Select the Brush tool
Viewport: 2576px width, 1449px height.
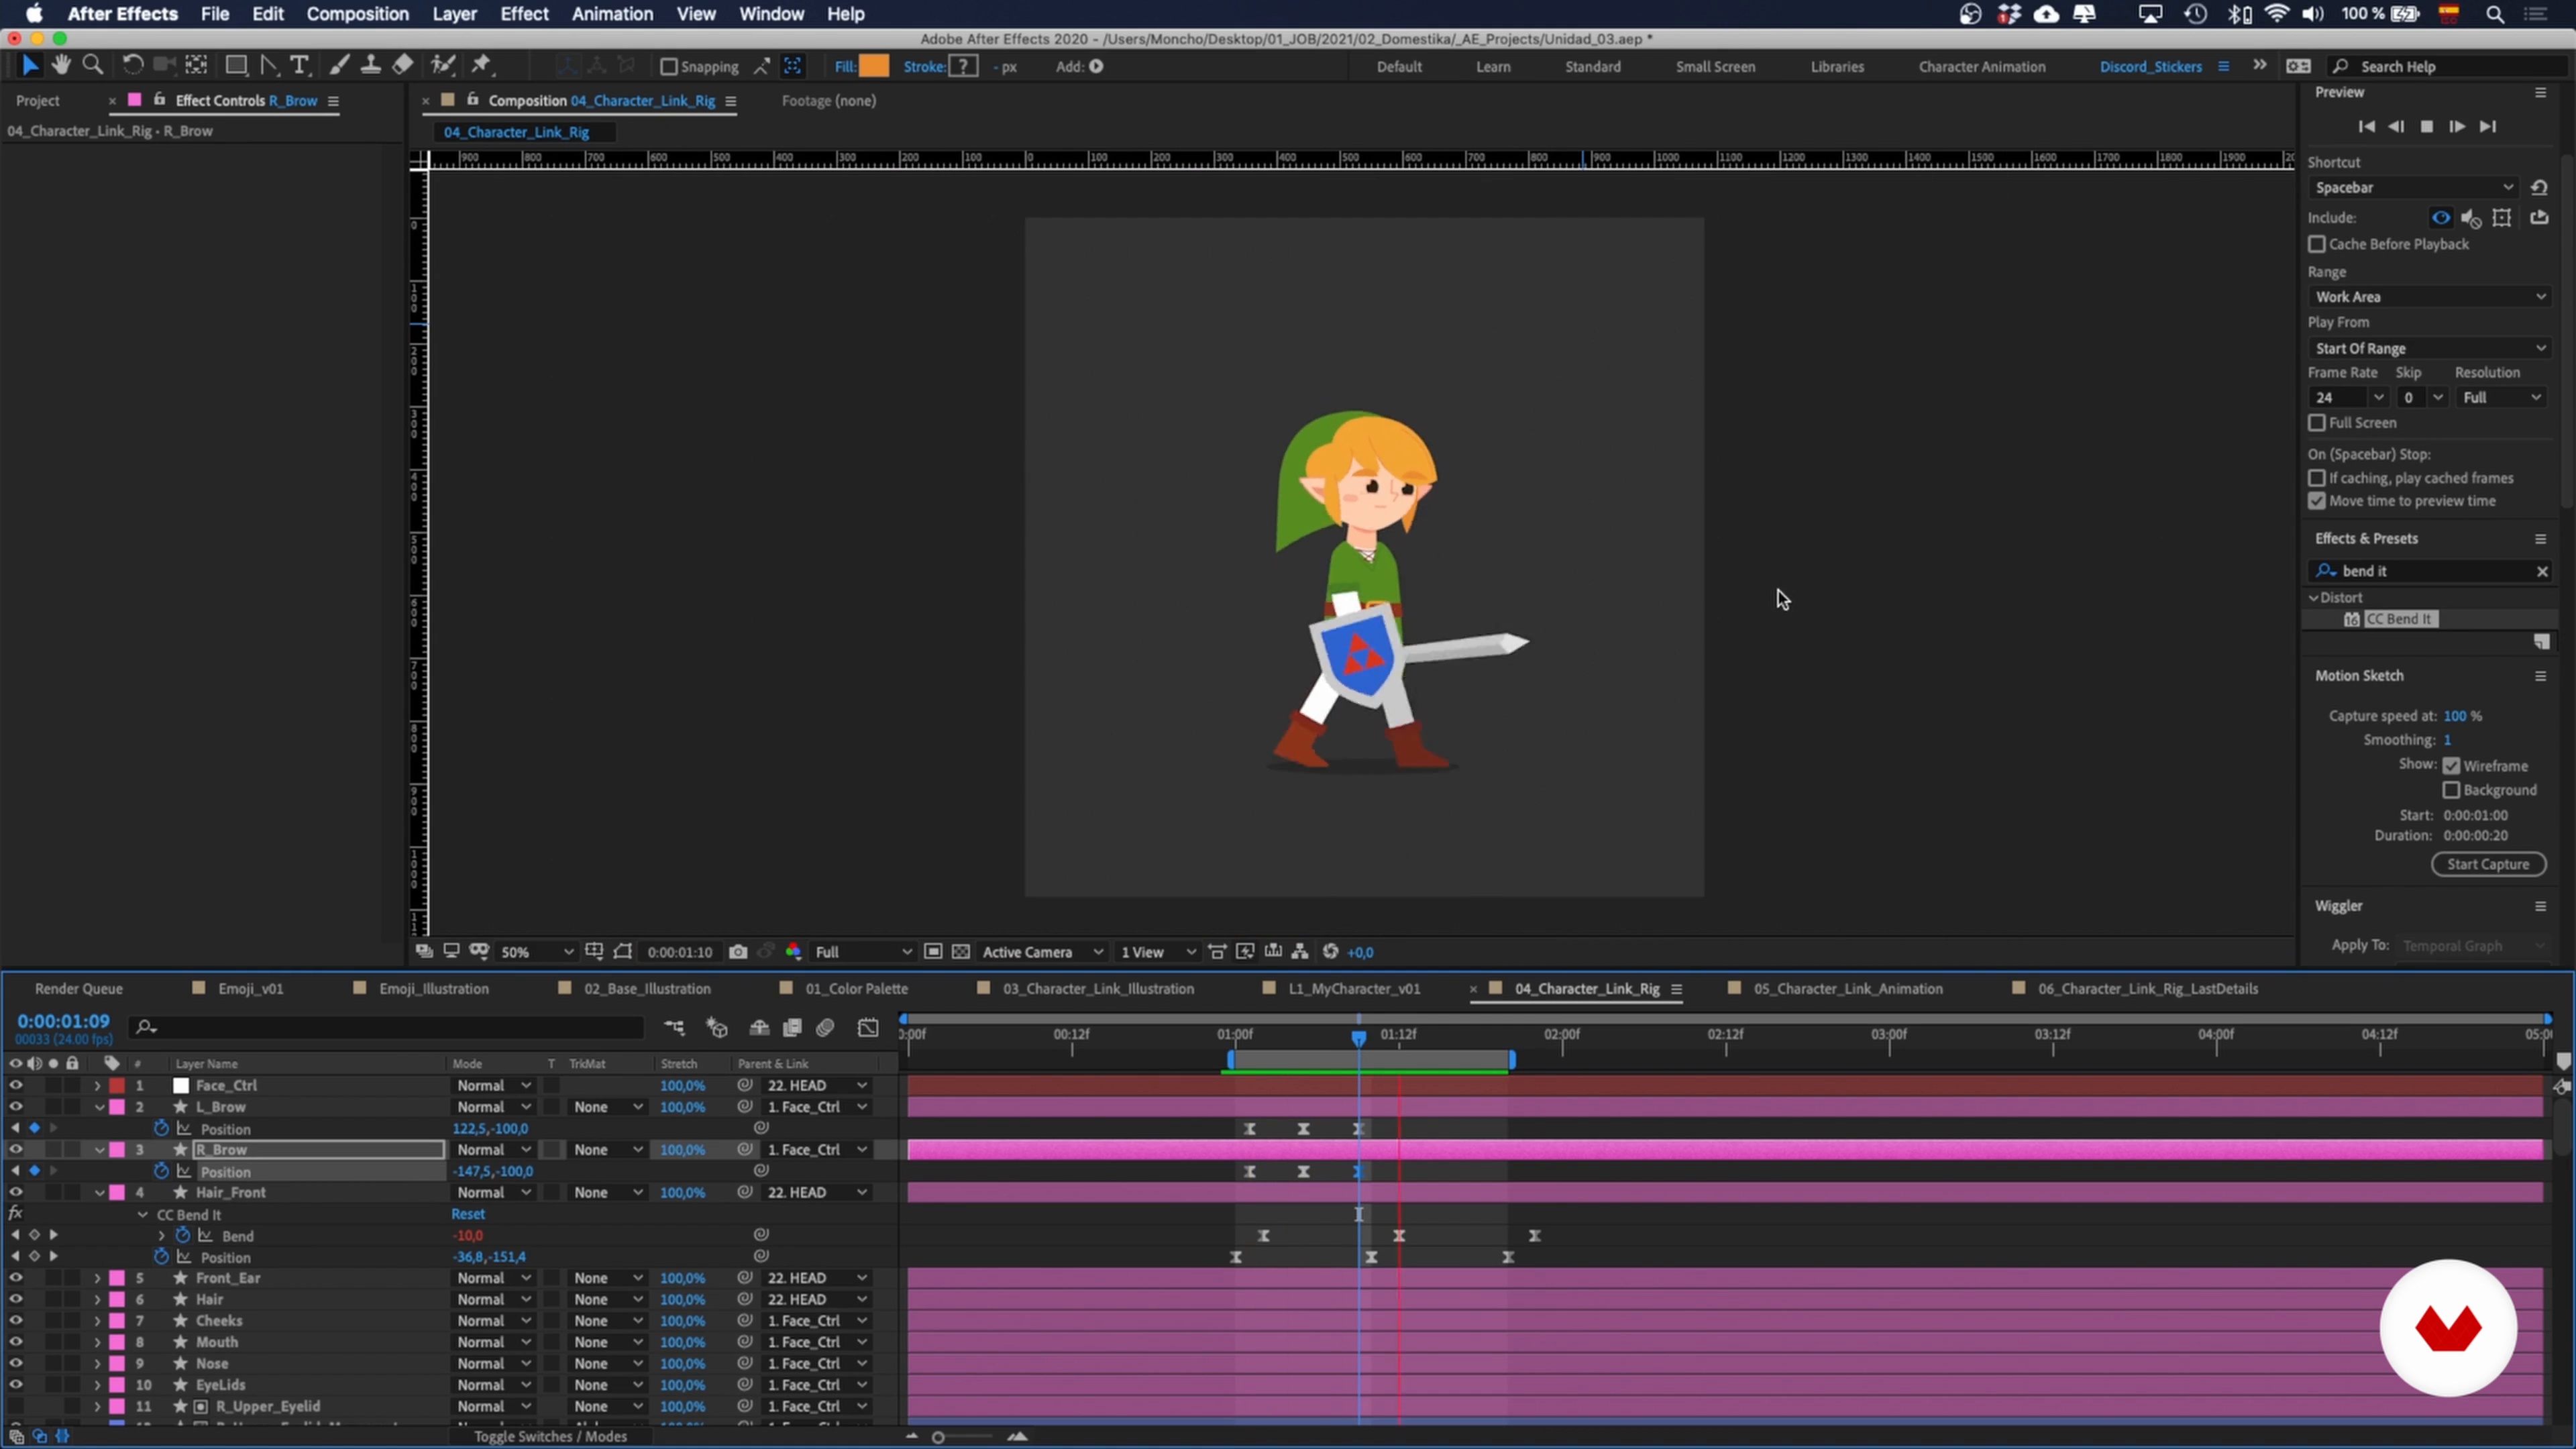coord(339,66)
